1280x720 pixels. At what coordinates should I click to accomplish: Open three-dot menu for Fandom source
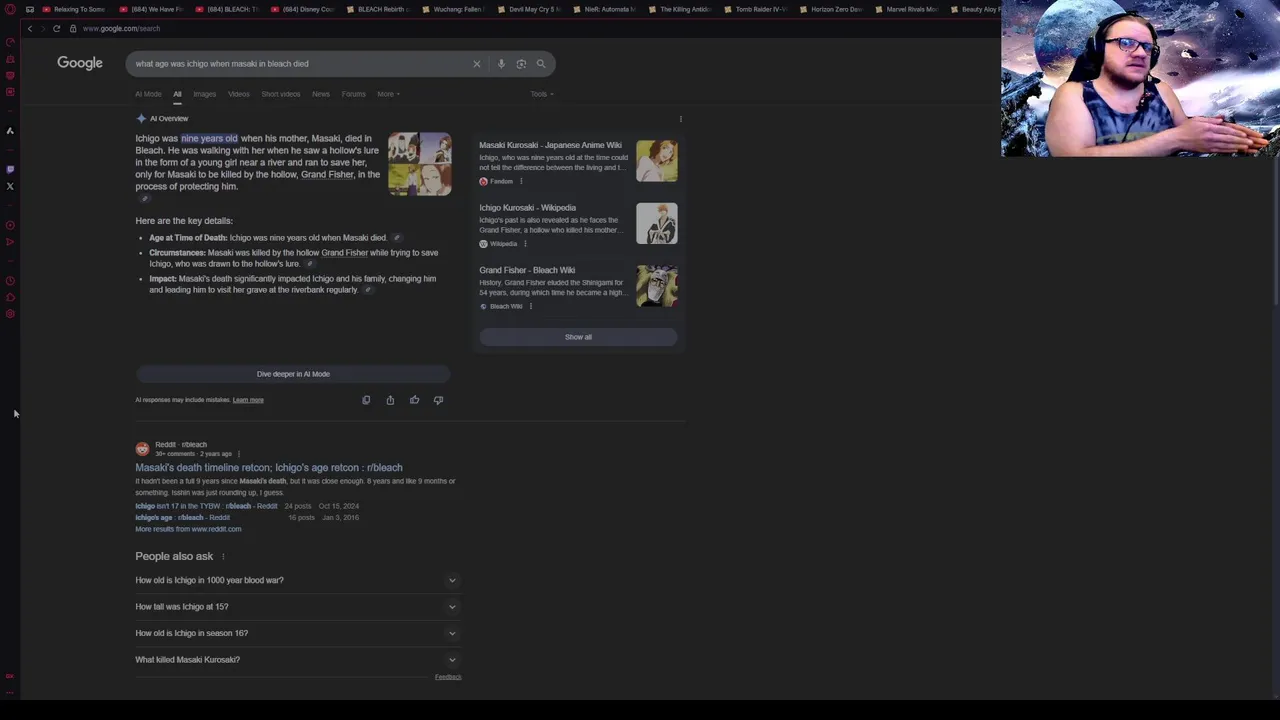coord(521,182)
